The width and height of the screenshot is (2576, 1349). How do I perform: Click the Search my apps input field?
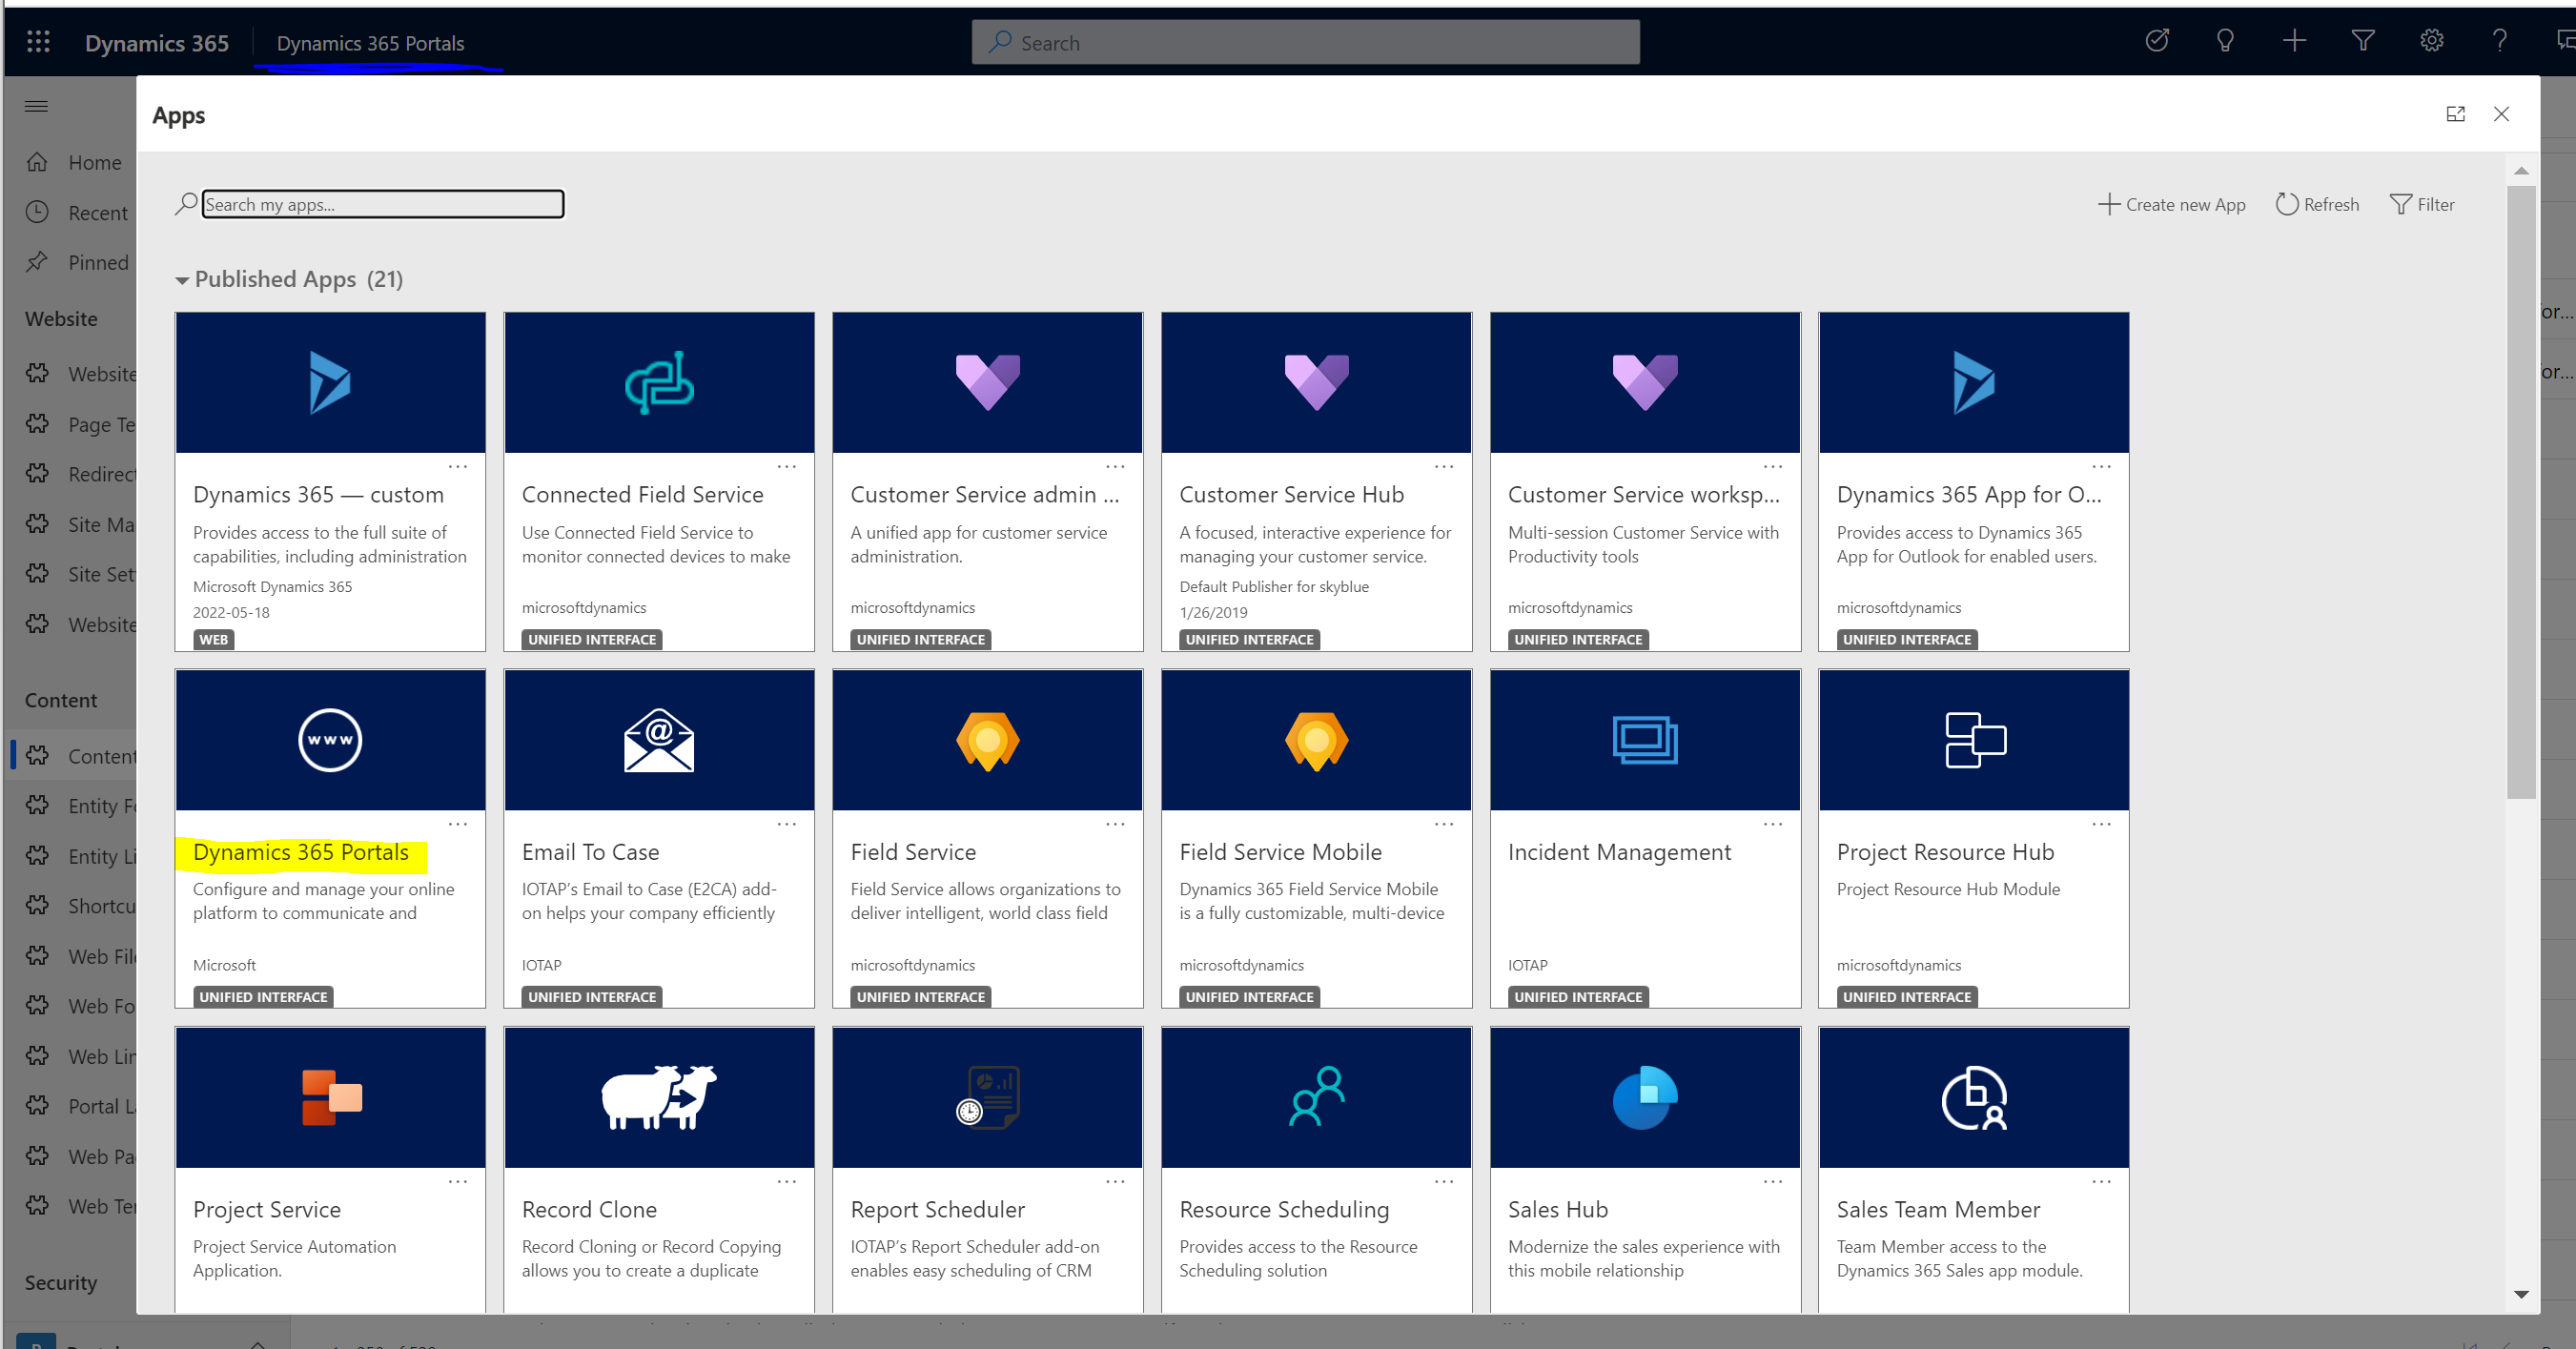(x=382, y=204)
